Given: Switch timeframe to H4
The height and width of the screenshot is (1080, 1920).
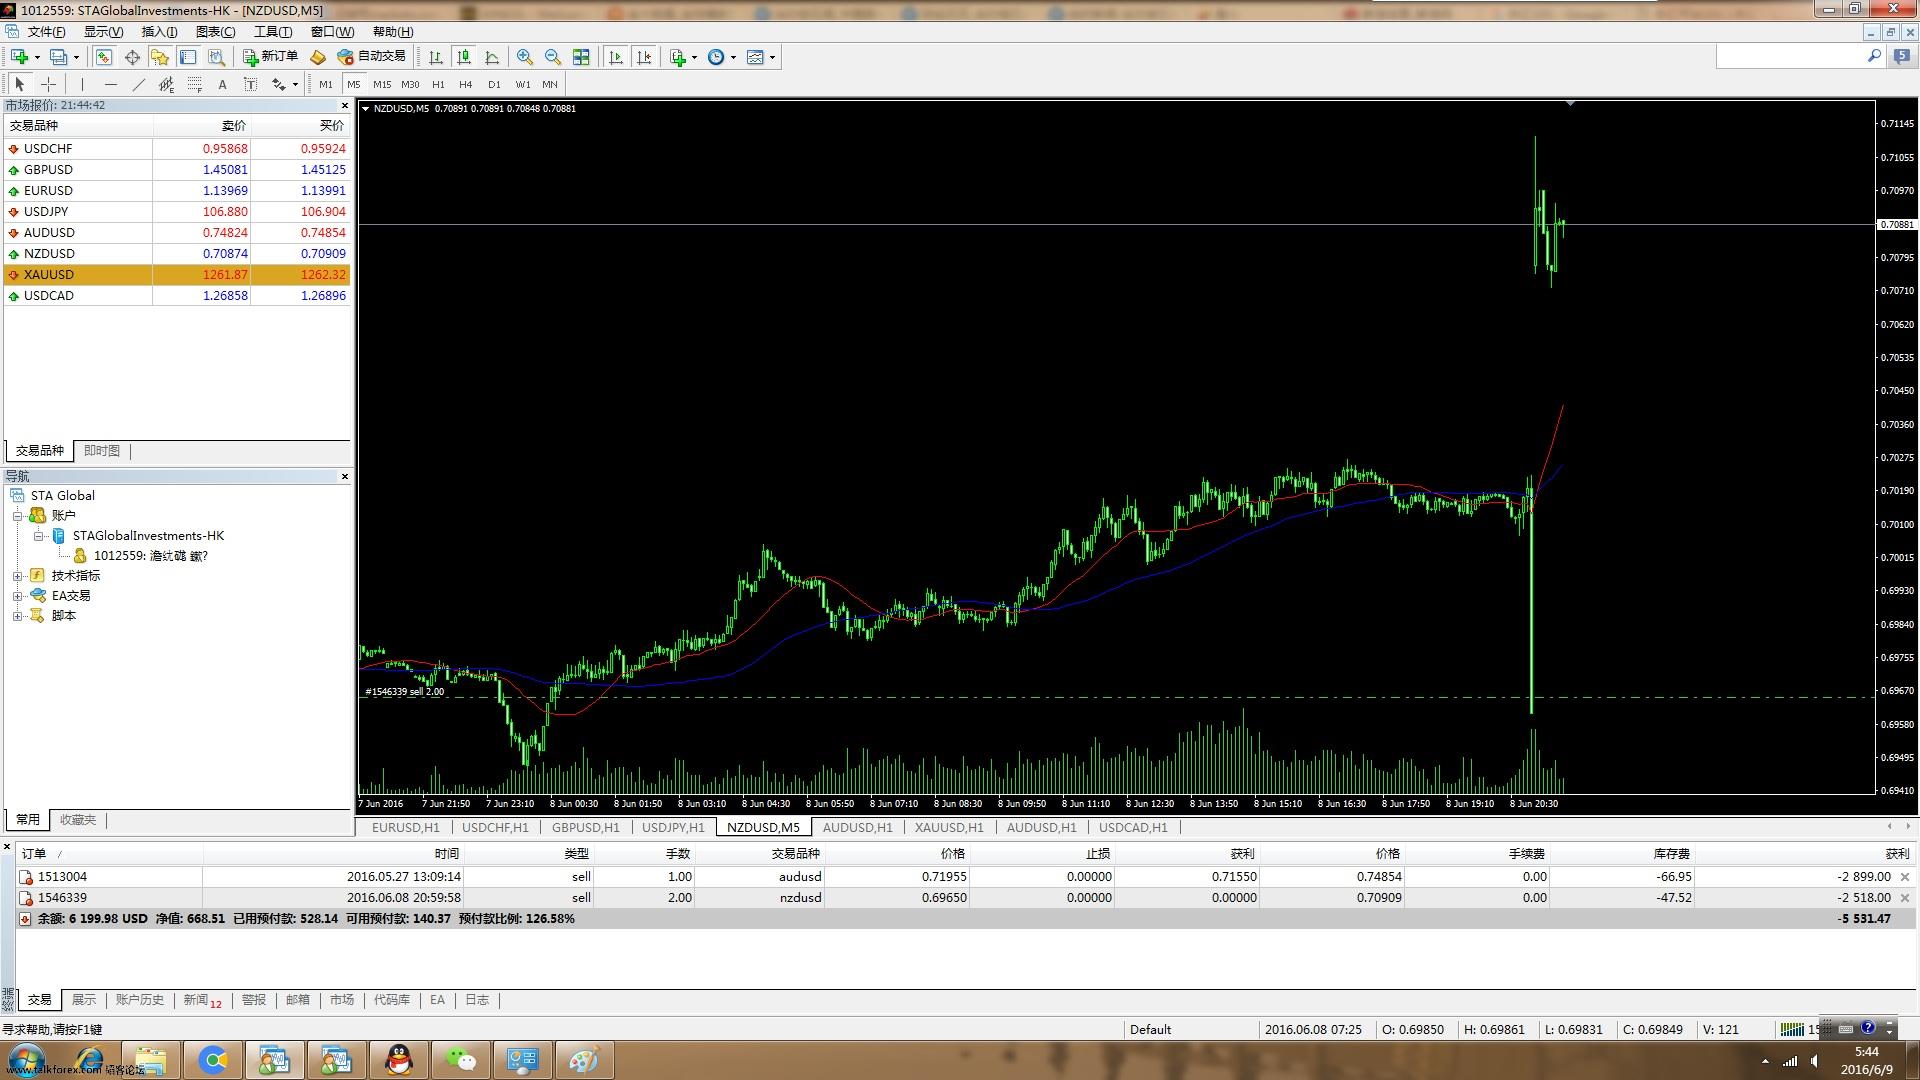Looking at the screenshot, I should tap(466, 84).
